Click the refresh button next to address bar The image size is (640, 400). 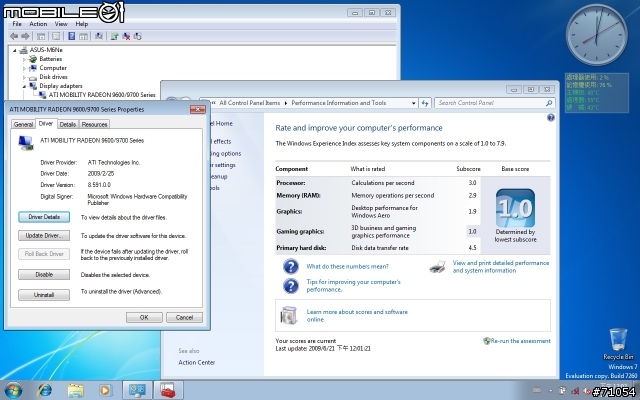click(x=425, y=103)
